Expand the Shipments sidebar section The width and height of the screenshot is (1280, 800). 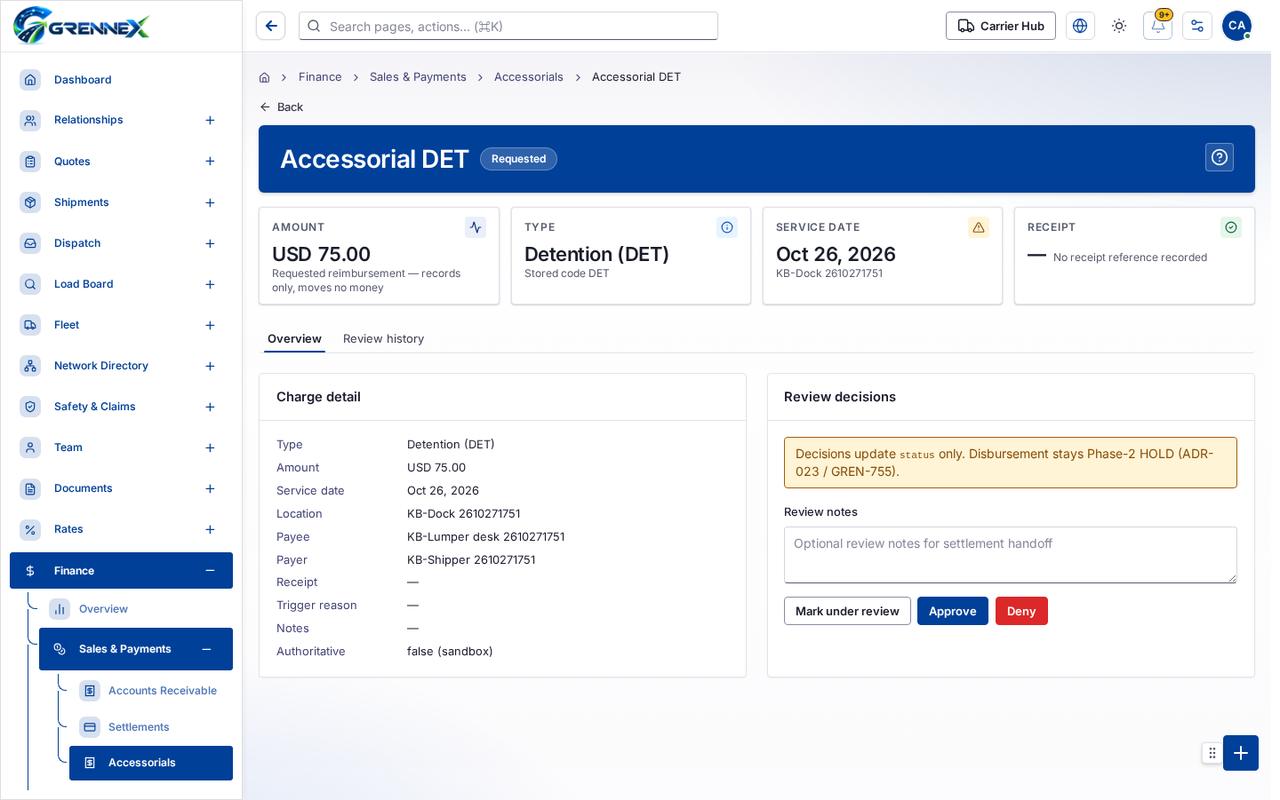coord(210,202)
